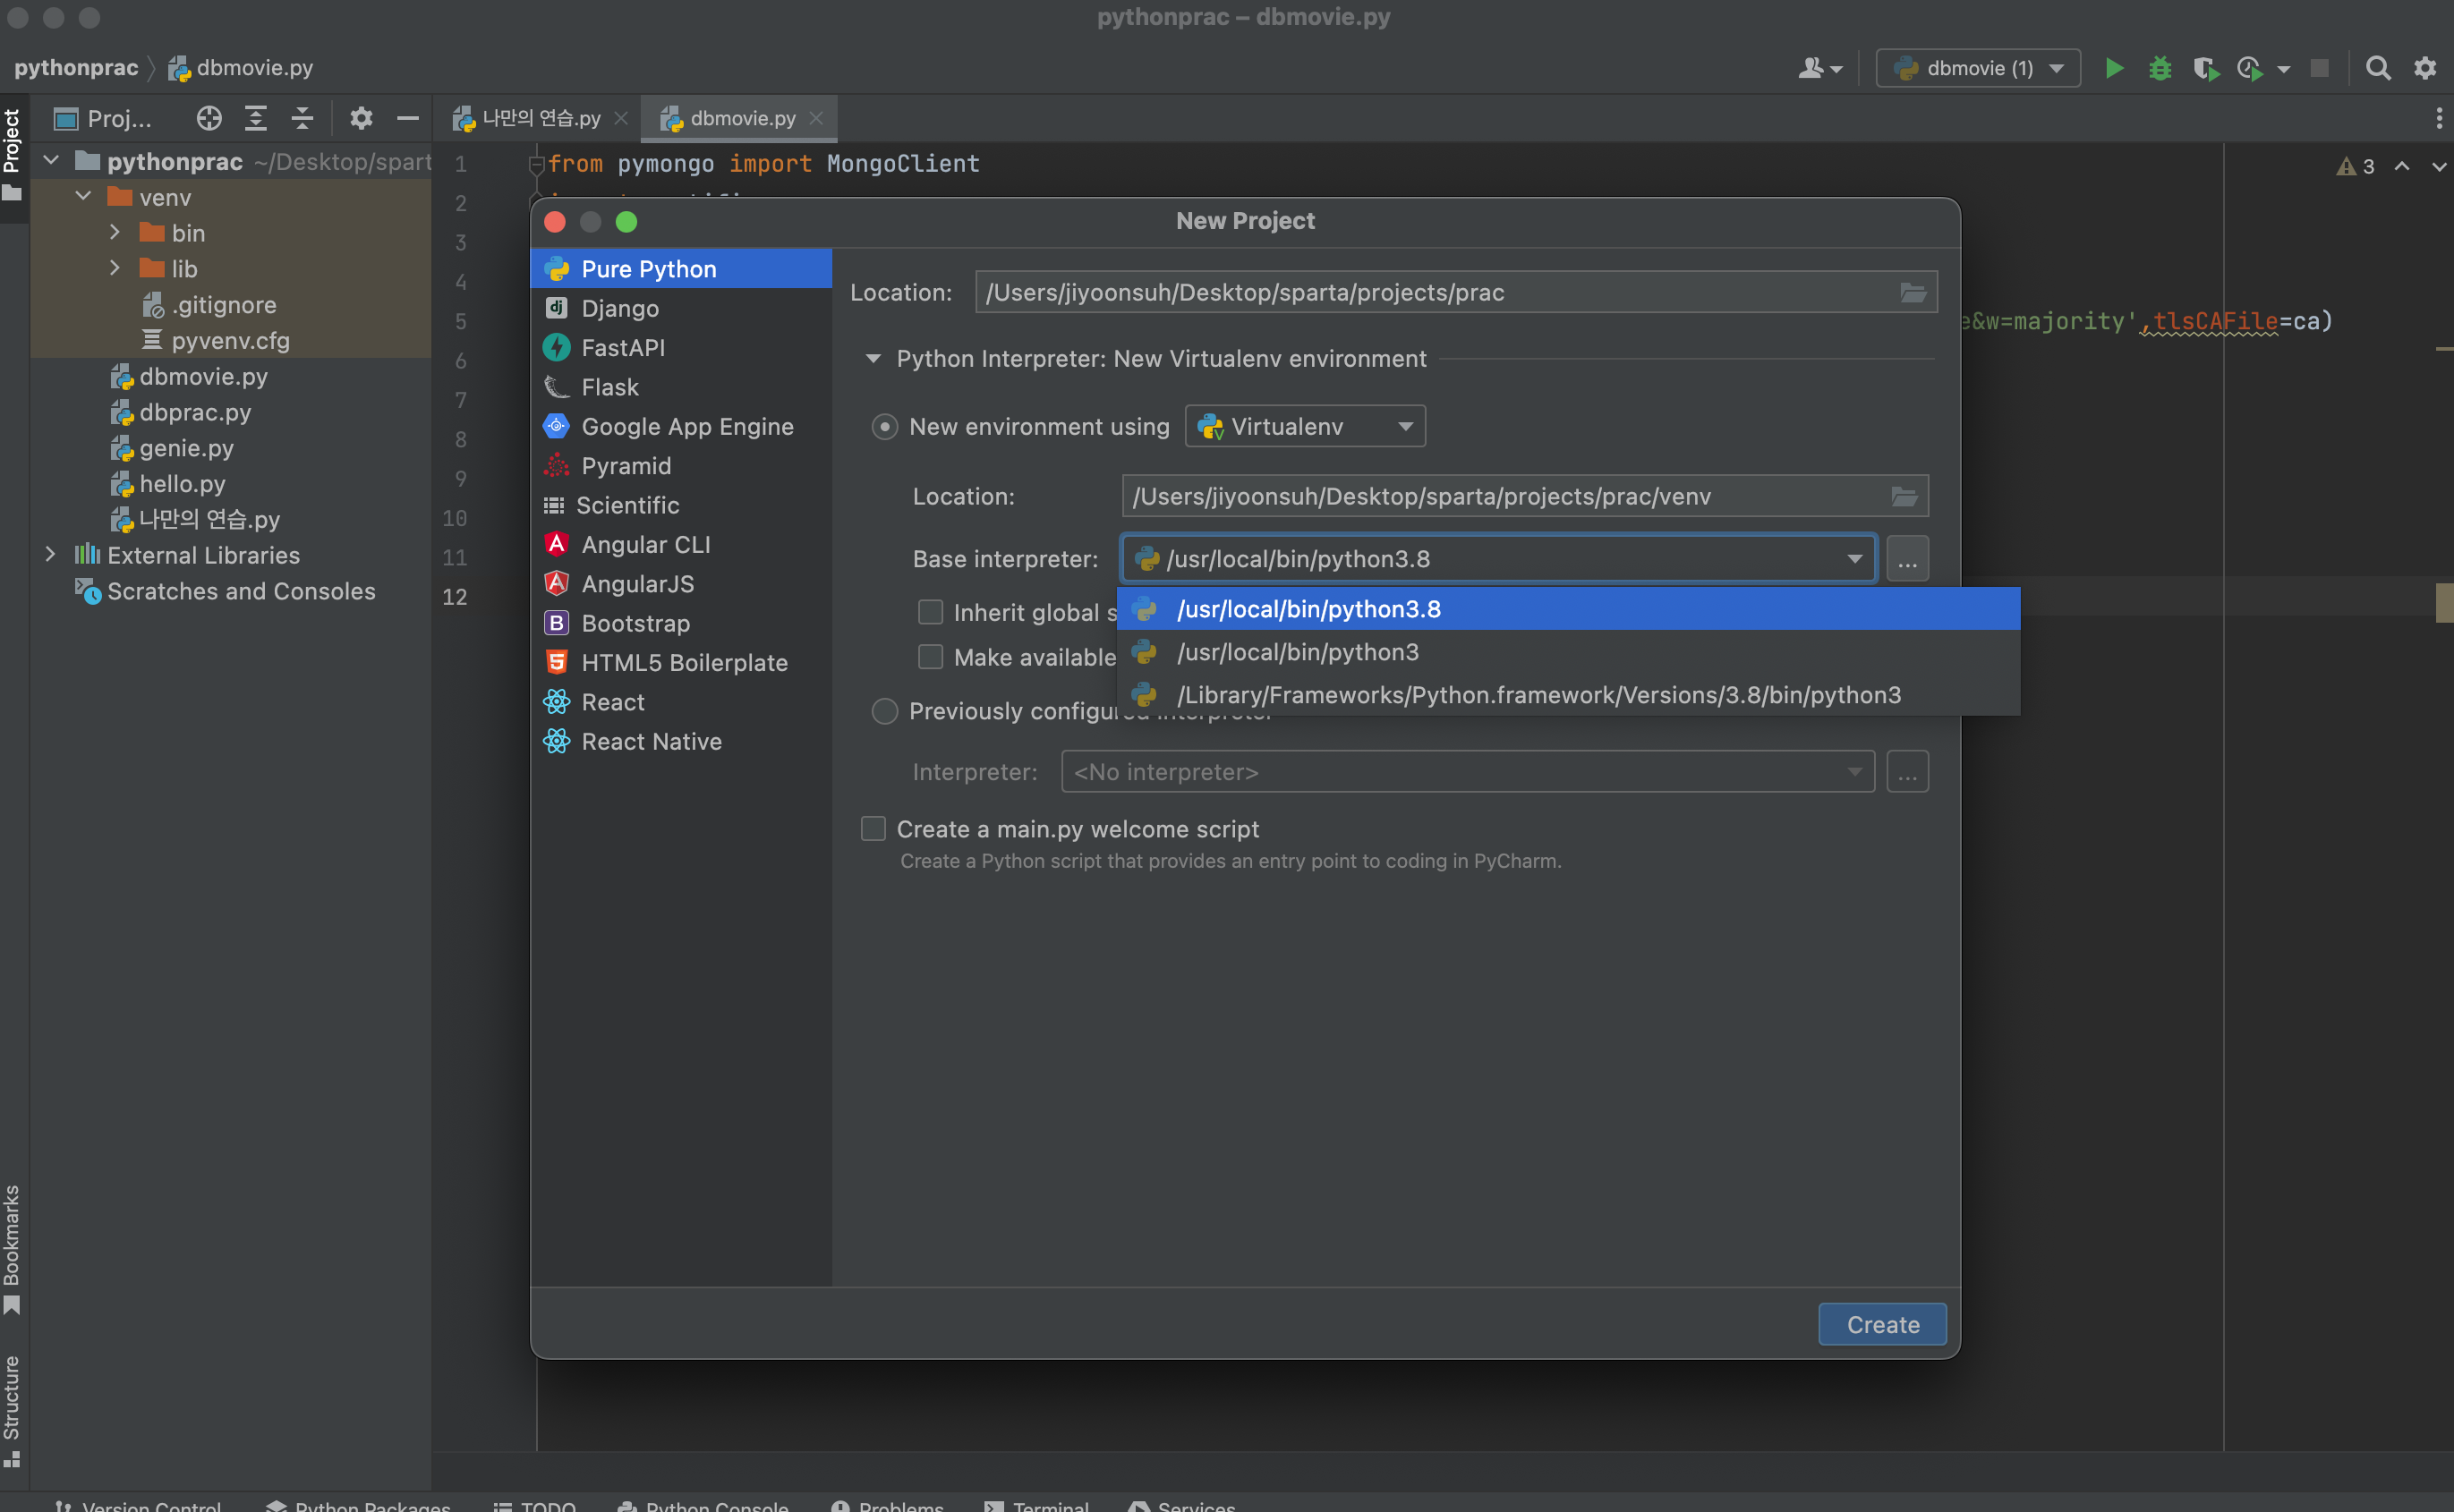Viewport: 2454px width, 1512px height.
Task: Select FastAPI project type
Action: [681, 347]
